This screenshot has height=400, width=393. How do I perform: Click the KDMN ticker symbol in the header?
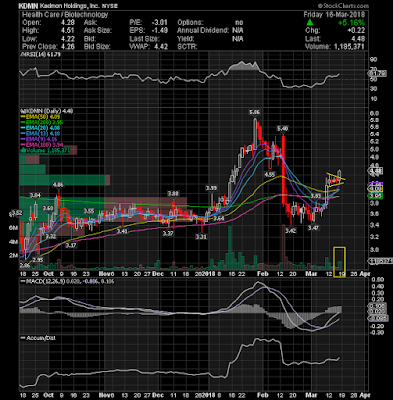coord(27,6)
